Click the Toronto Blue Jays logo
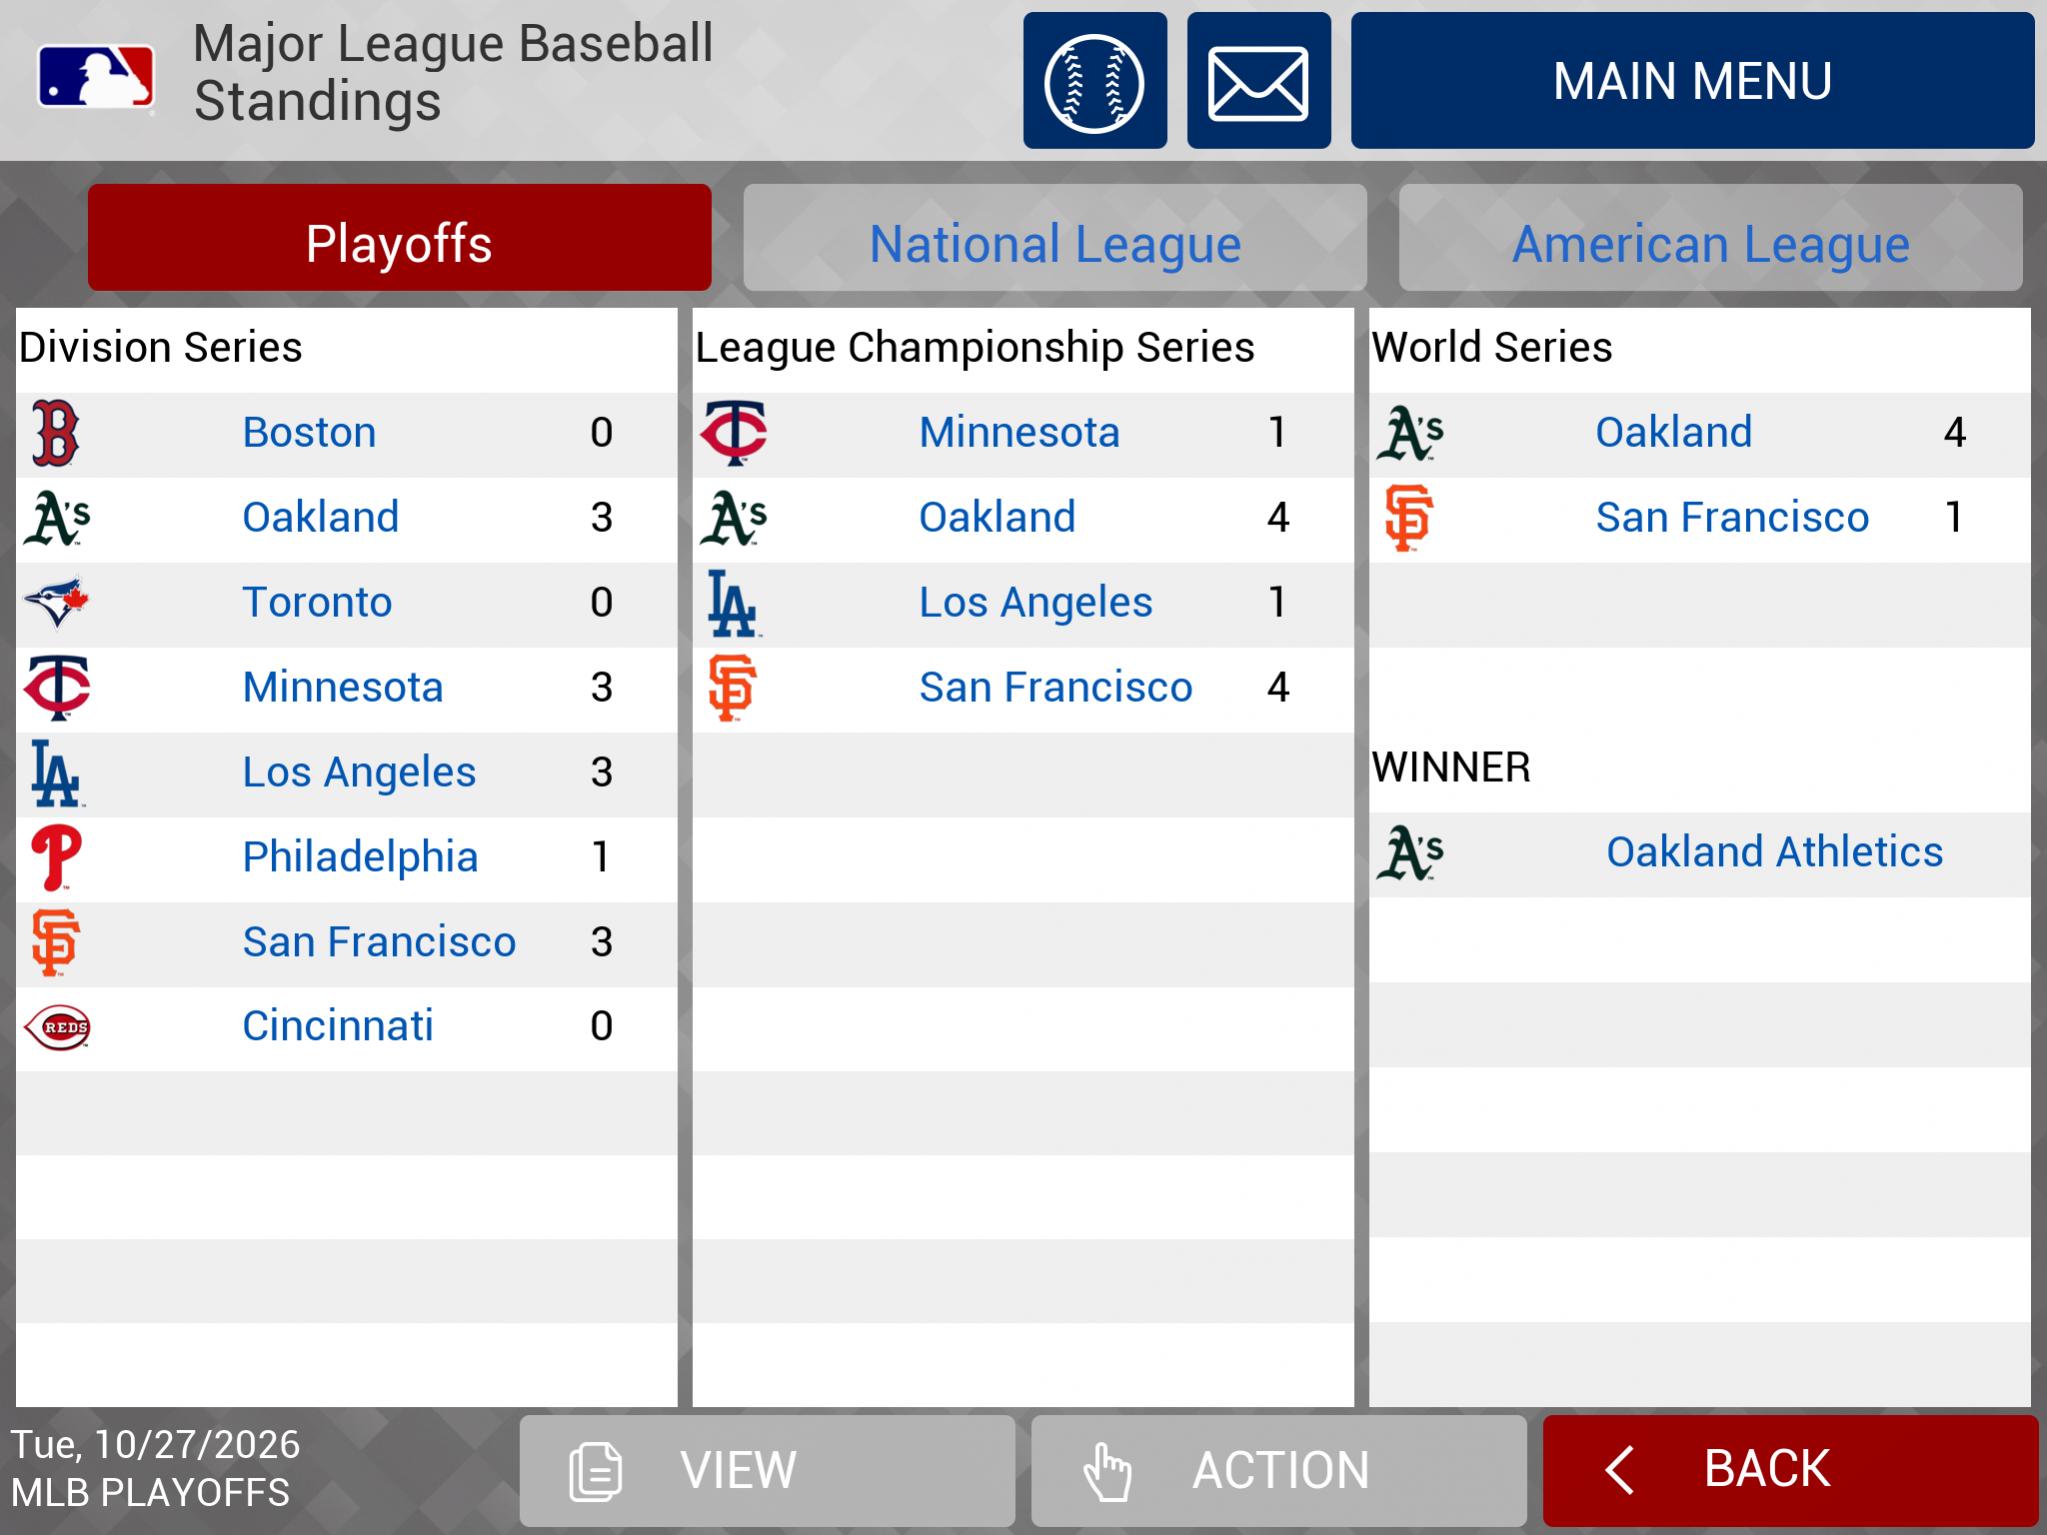 [x=57, y=602]
